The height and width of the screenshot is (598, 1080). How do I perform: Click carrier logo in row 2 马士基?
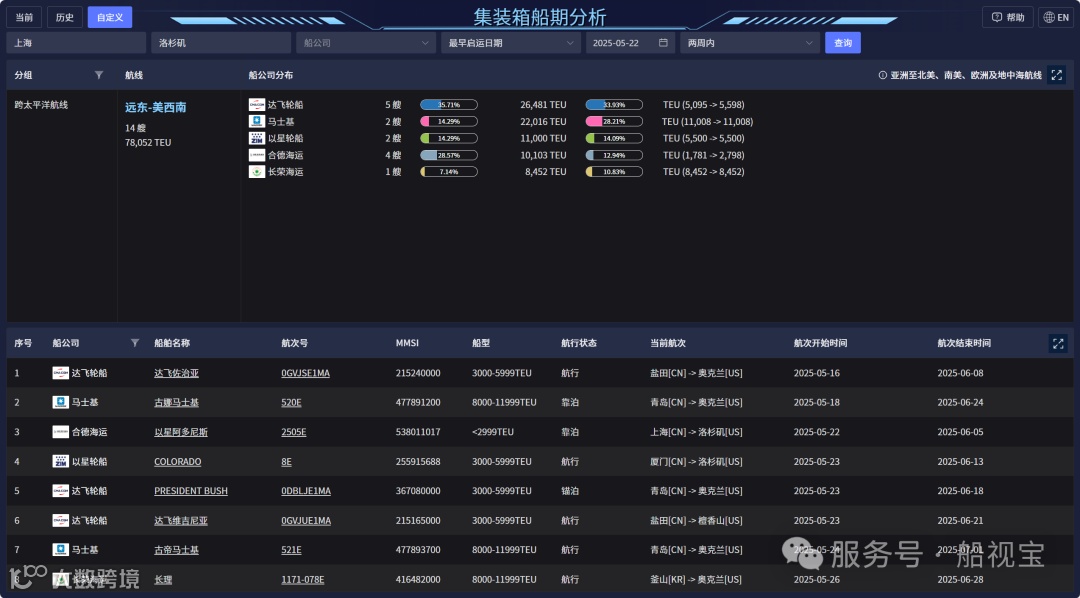tap(61, 402)
